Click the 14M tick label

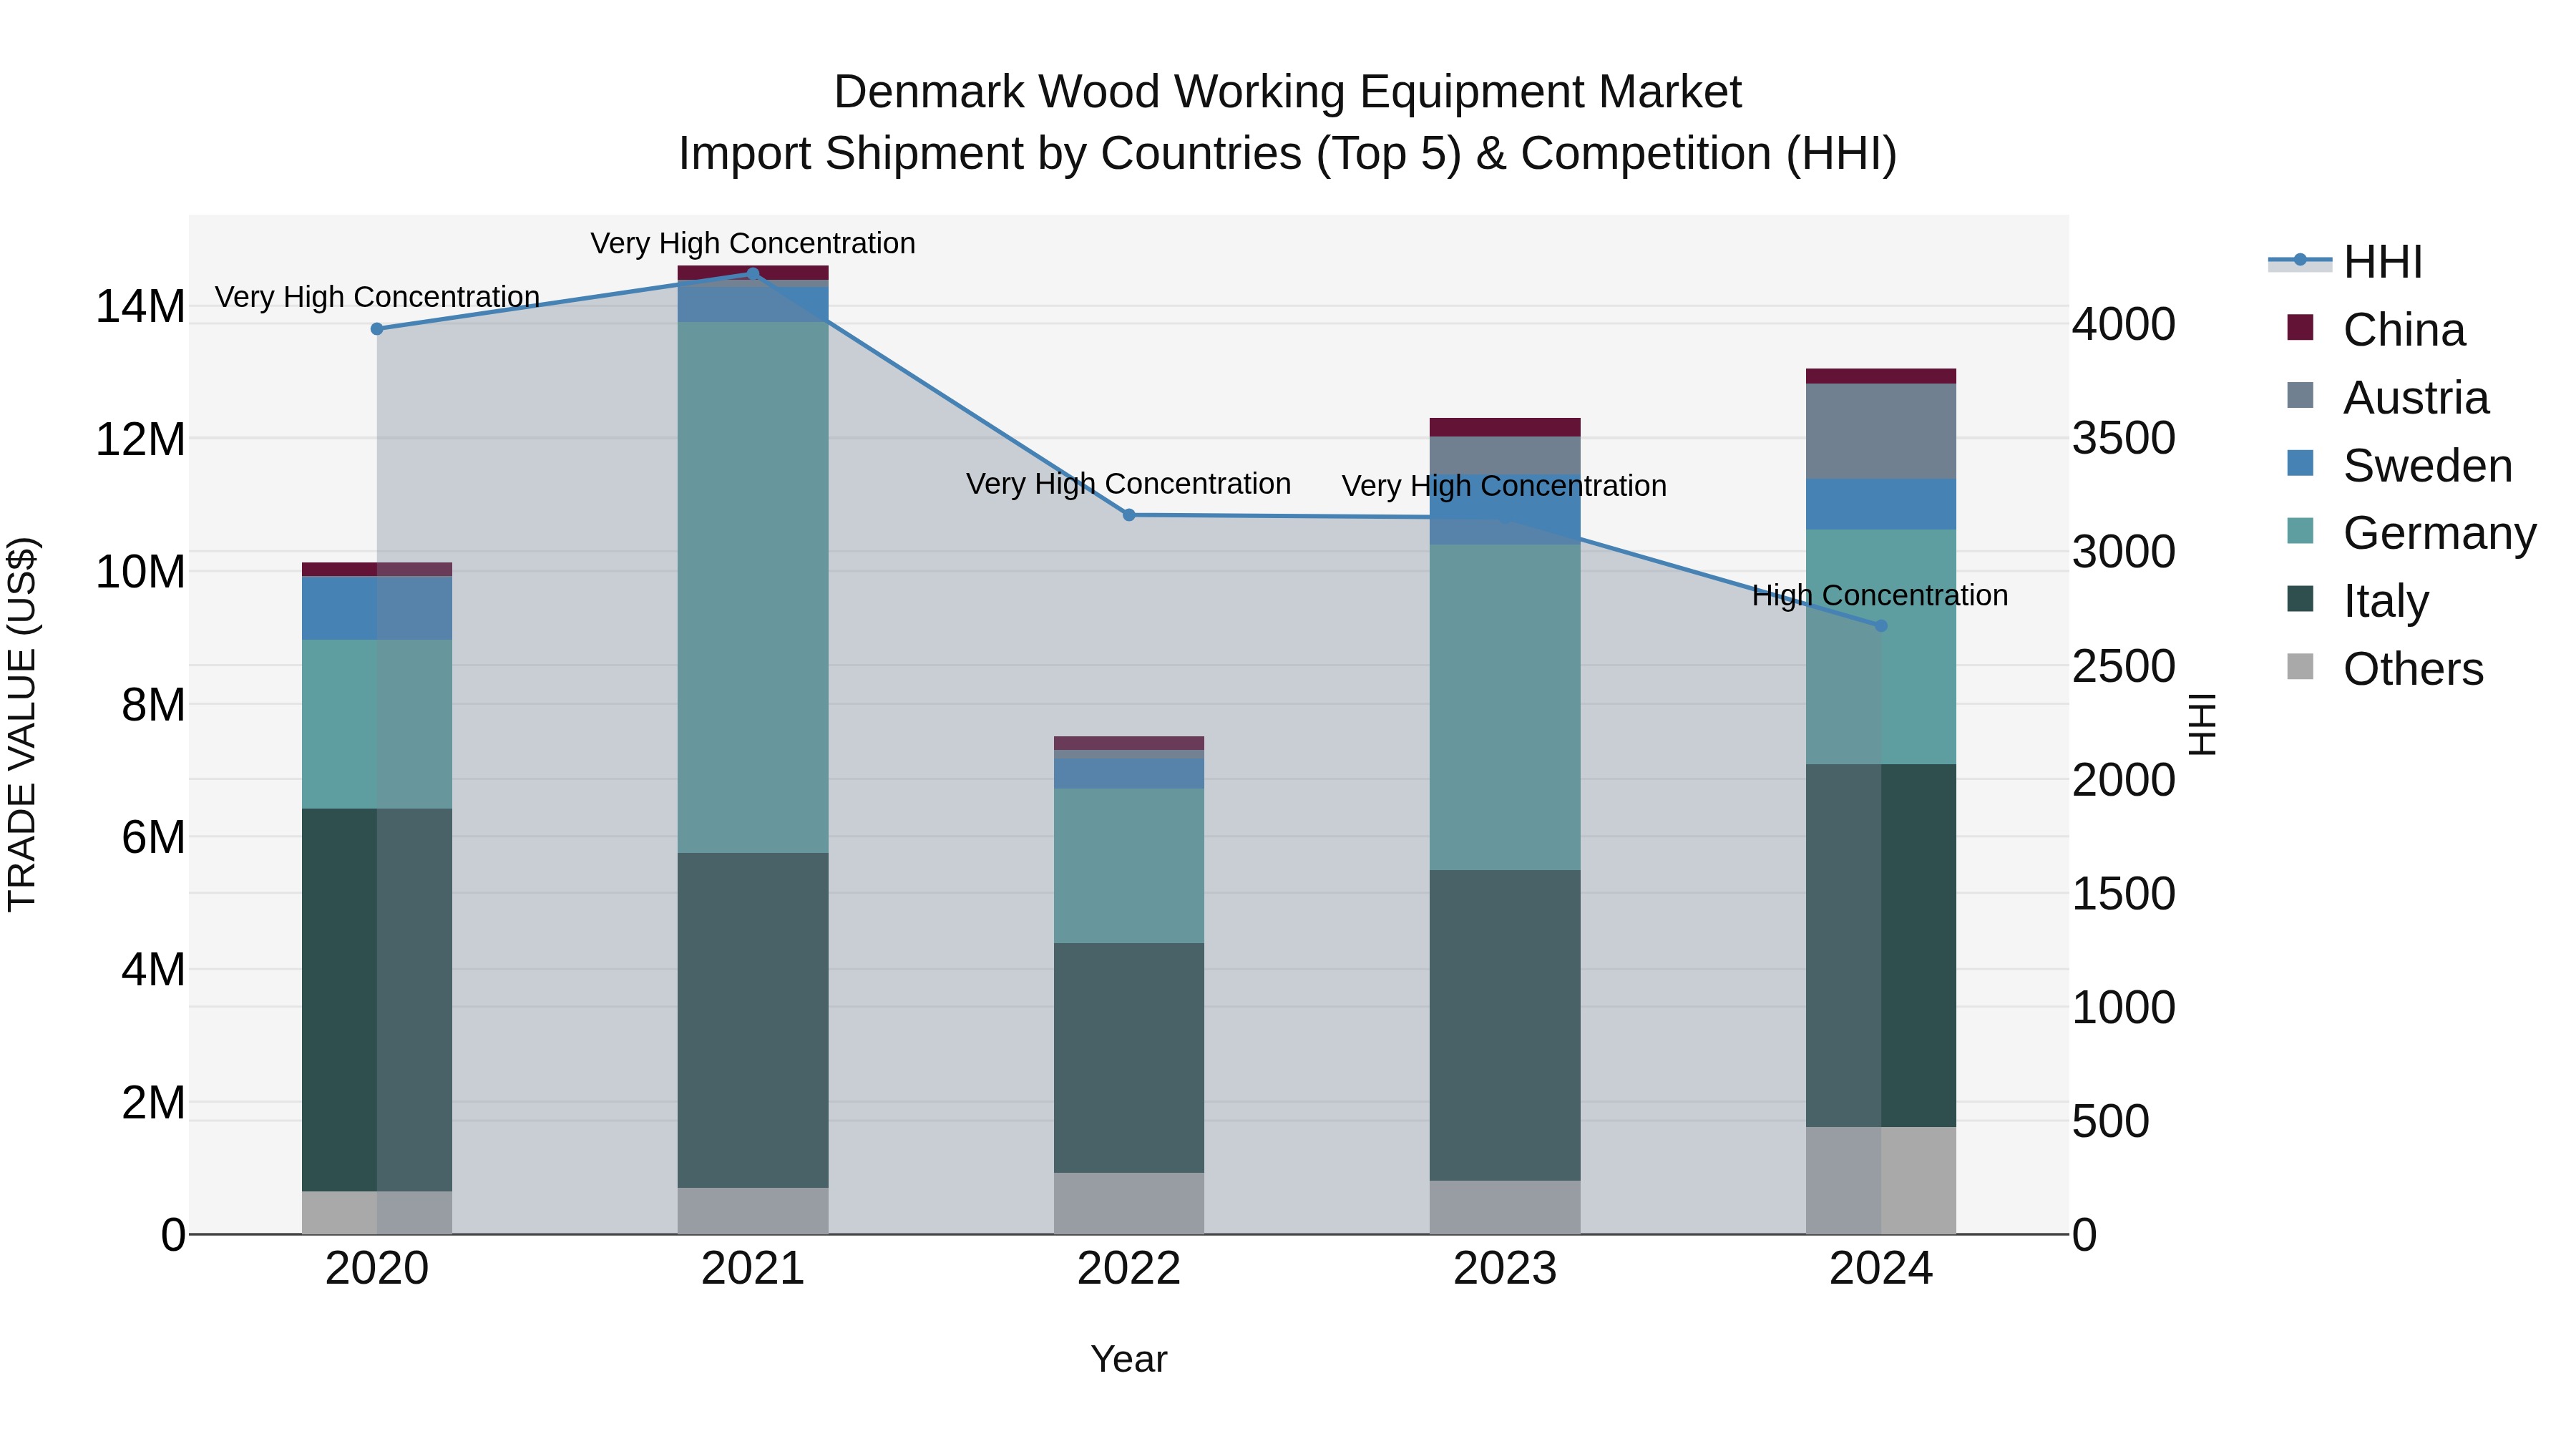140,306
